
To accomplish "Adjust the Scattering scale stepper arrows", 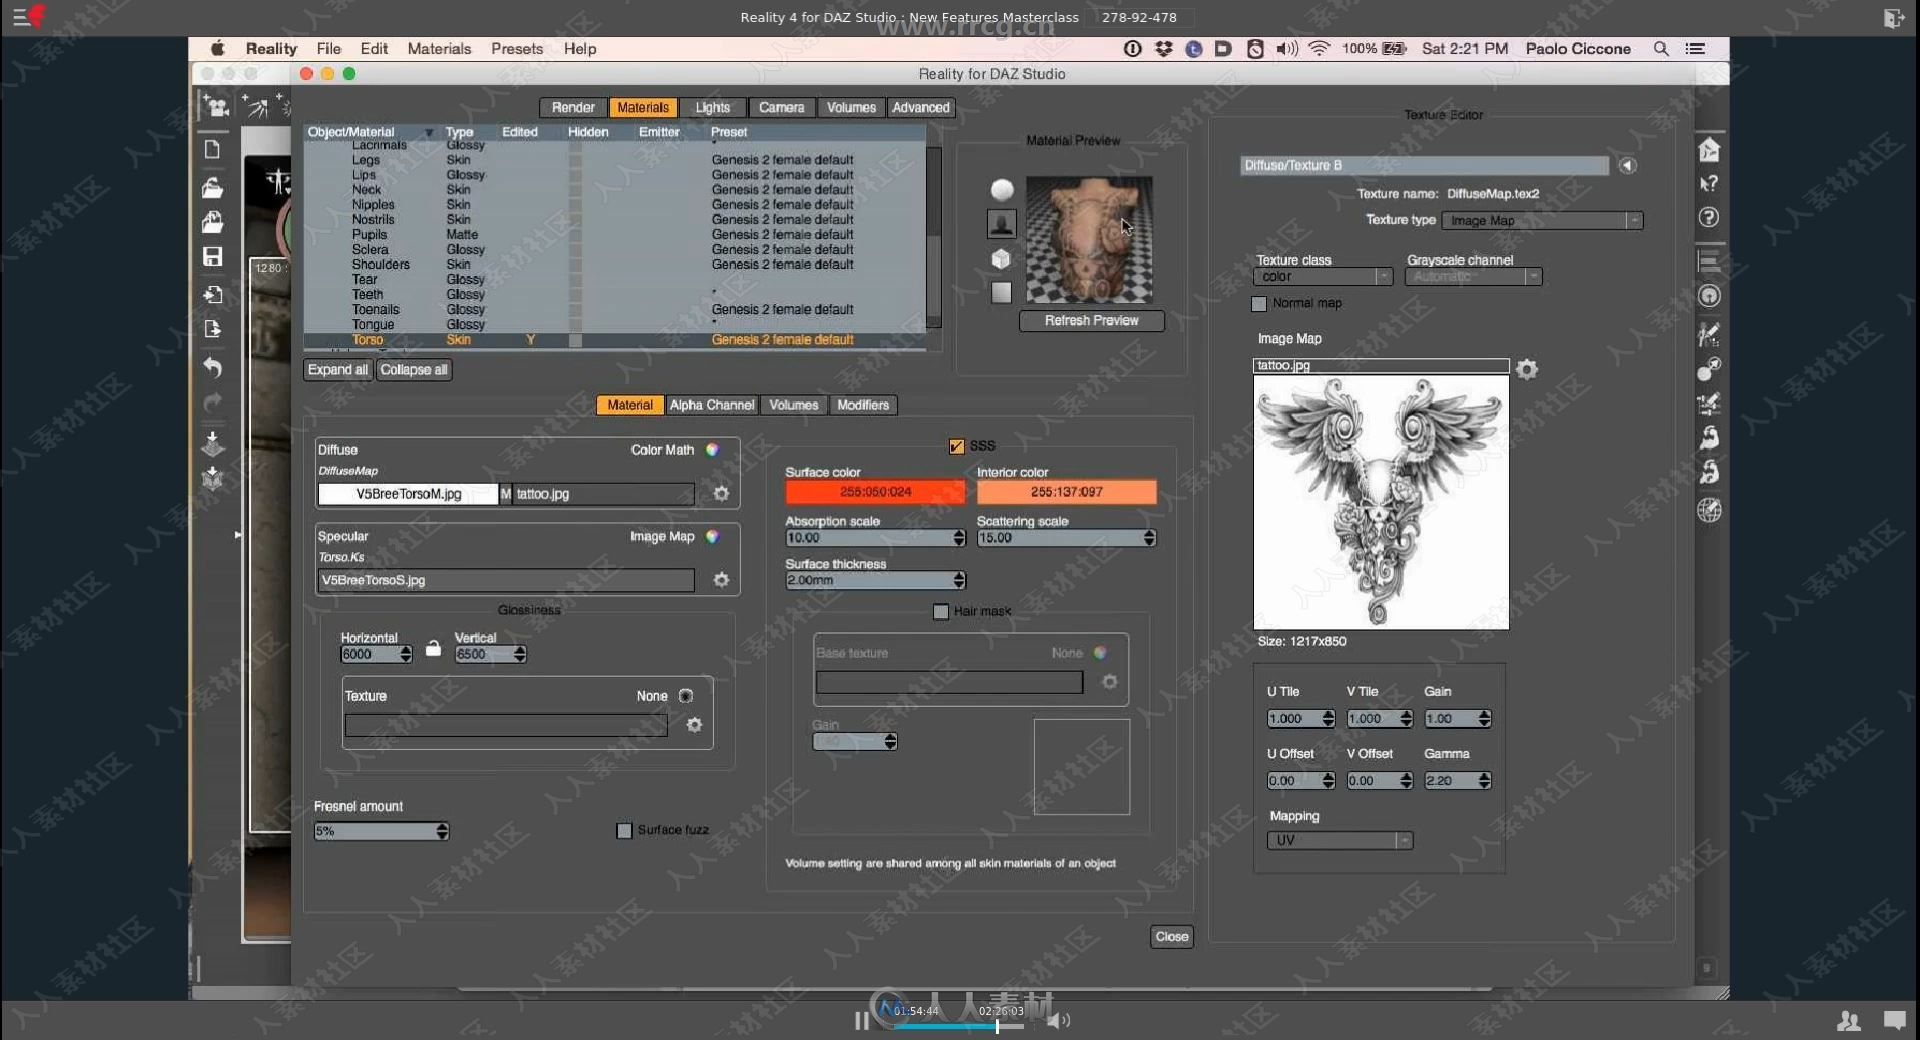I will pos(1149,538).
